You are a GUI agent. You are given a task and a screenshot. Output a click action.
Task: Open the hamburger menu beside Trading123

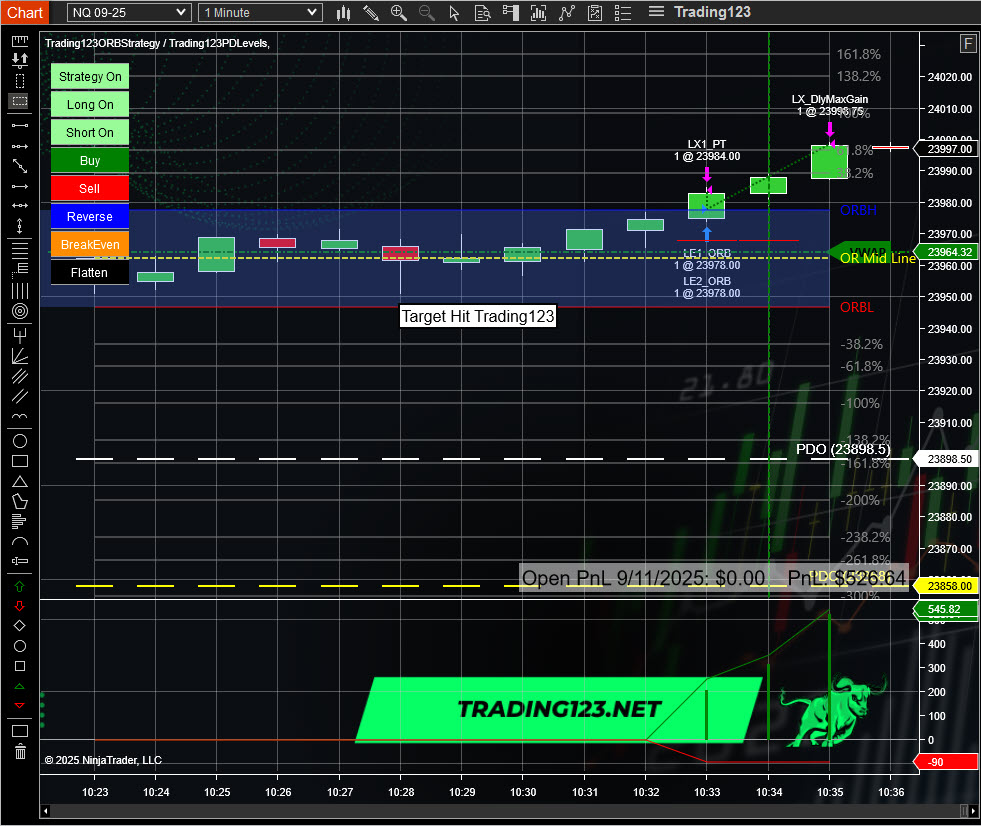point(656,11)
